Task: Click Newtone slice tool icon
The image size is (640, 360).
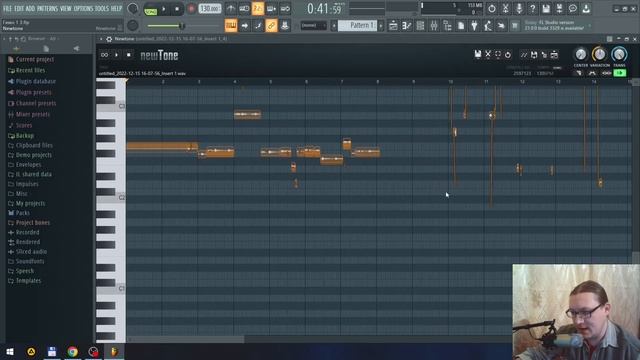Action: (x=524, y=54)
